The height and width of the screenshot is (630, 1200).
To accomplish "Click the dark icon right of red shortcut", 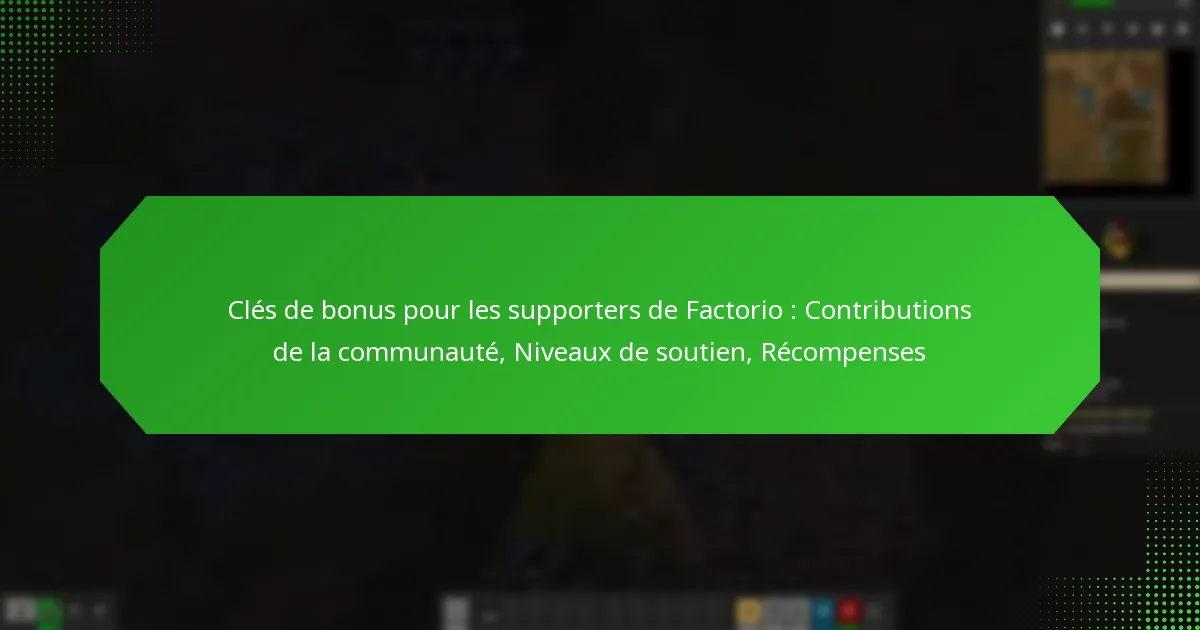I will 875,611.
